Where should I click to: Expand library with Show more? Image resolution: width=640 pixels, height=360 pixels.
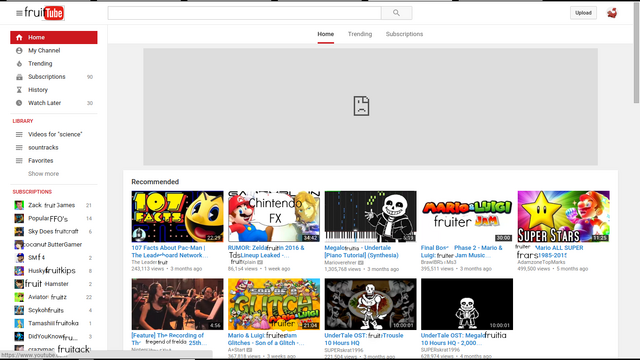tap(43, 174)
